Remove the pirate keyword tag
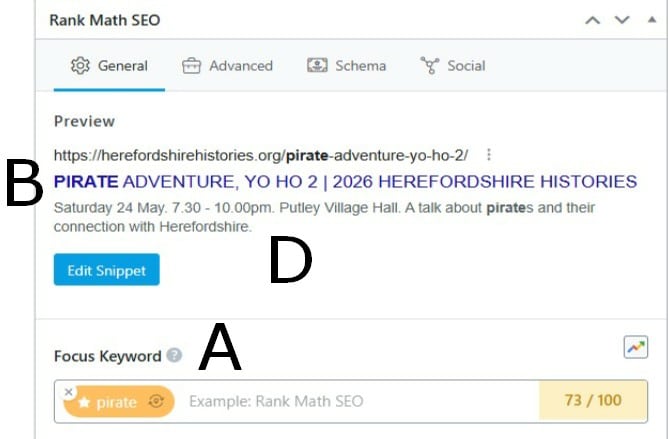668x439 pixels. click(68, 391)
